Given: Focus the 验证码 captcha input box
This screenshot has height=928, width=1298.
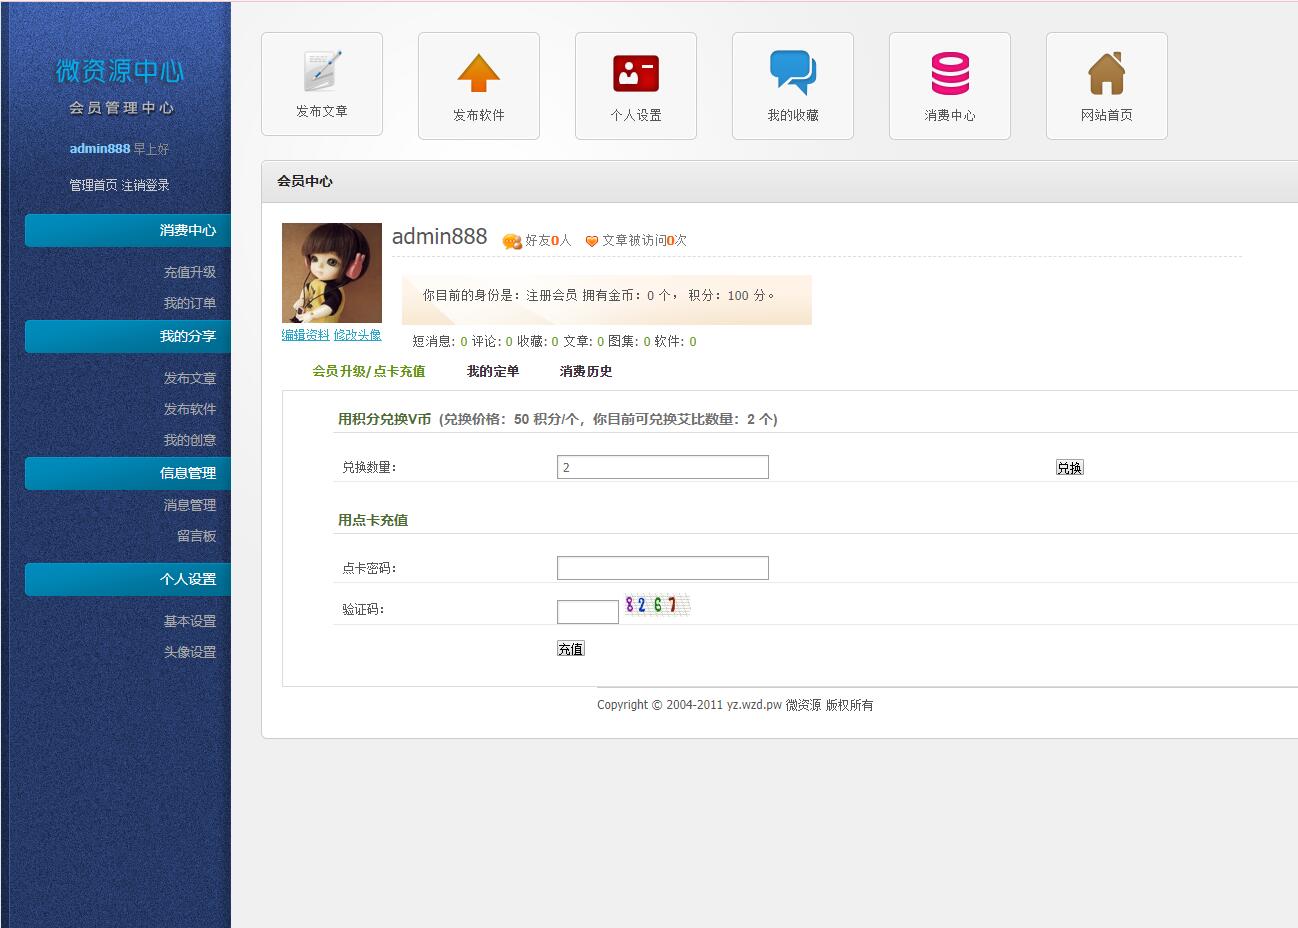Looking at the screenshot, I should [x=587, y=611].
